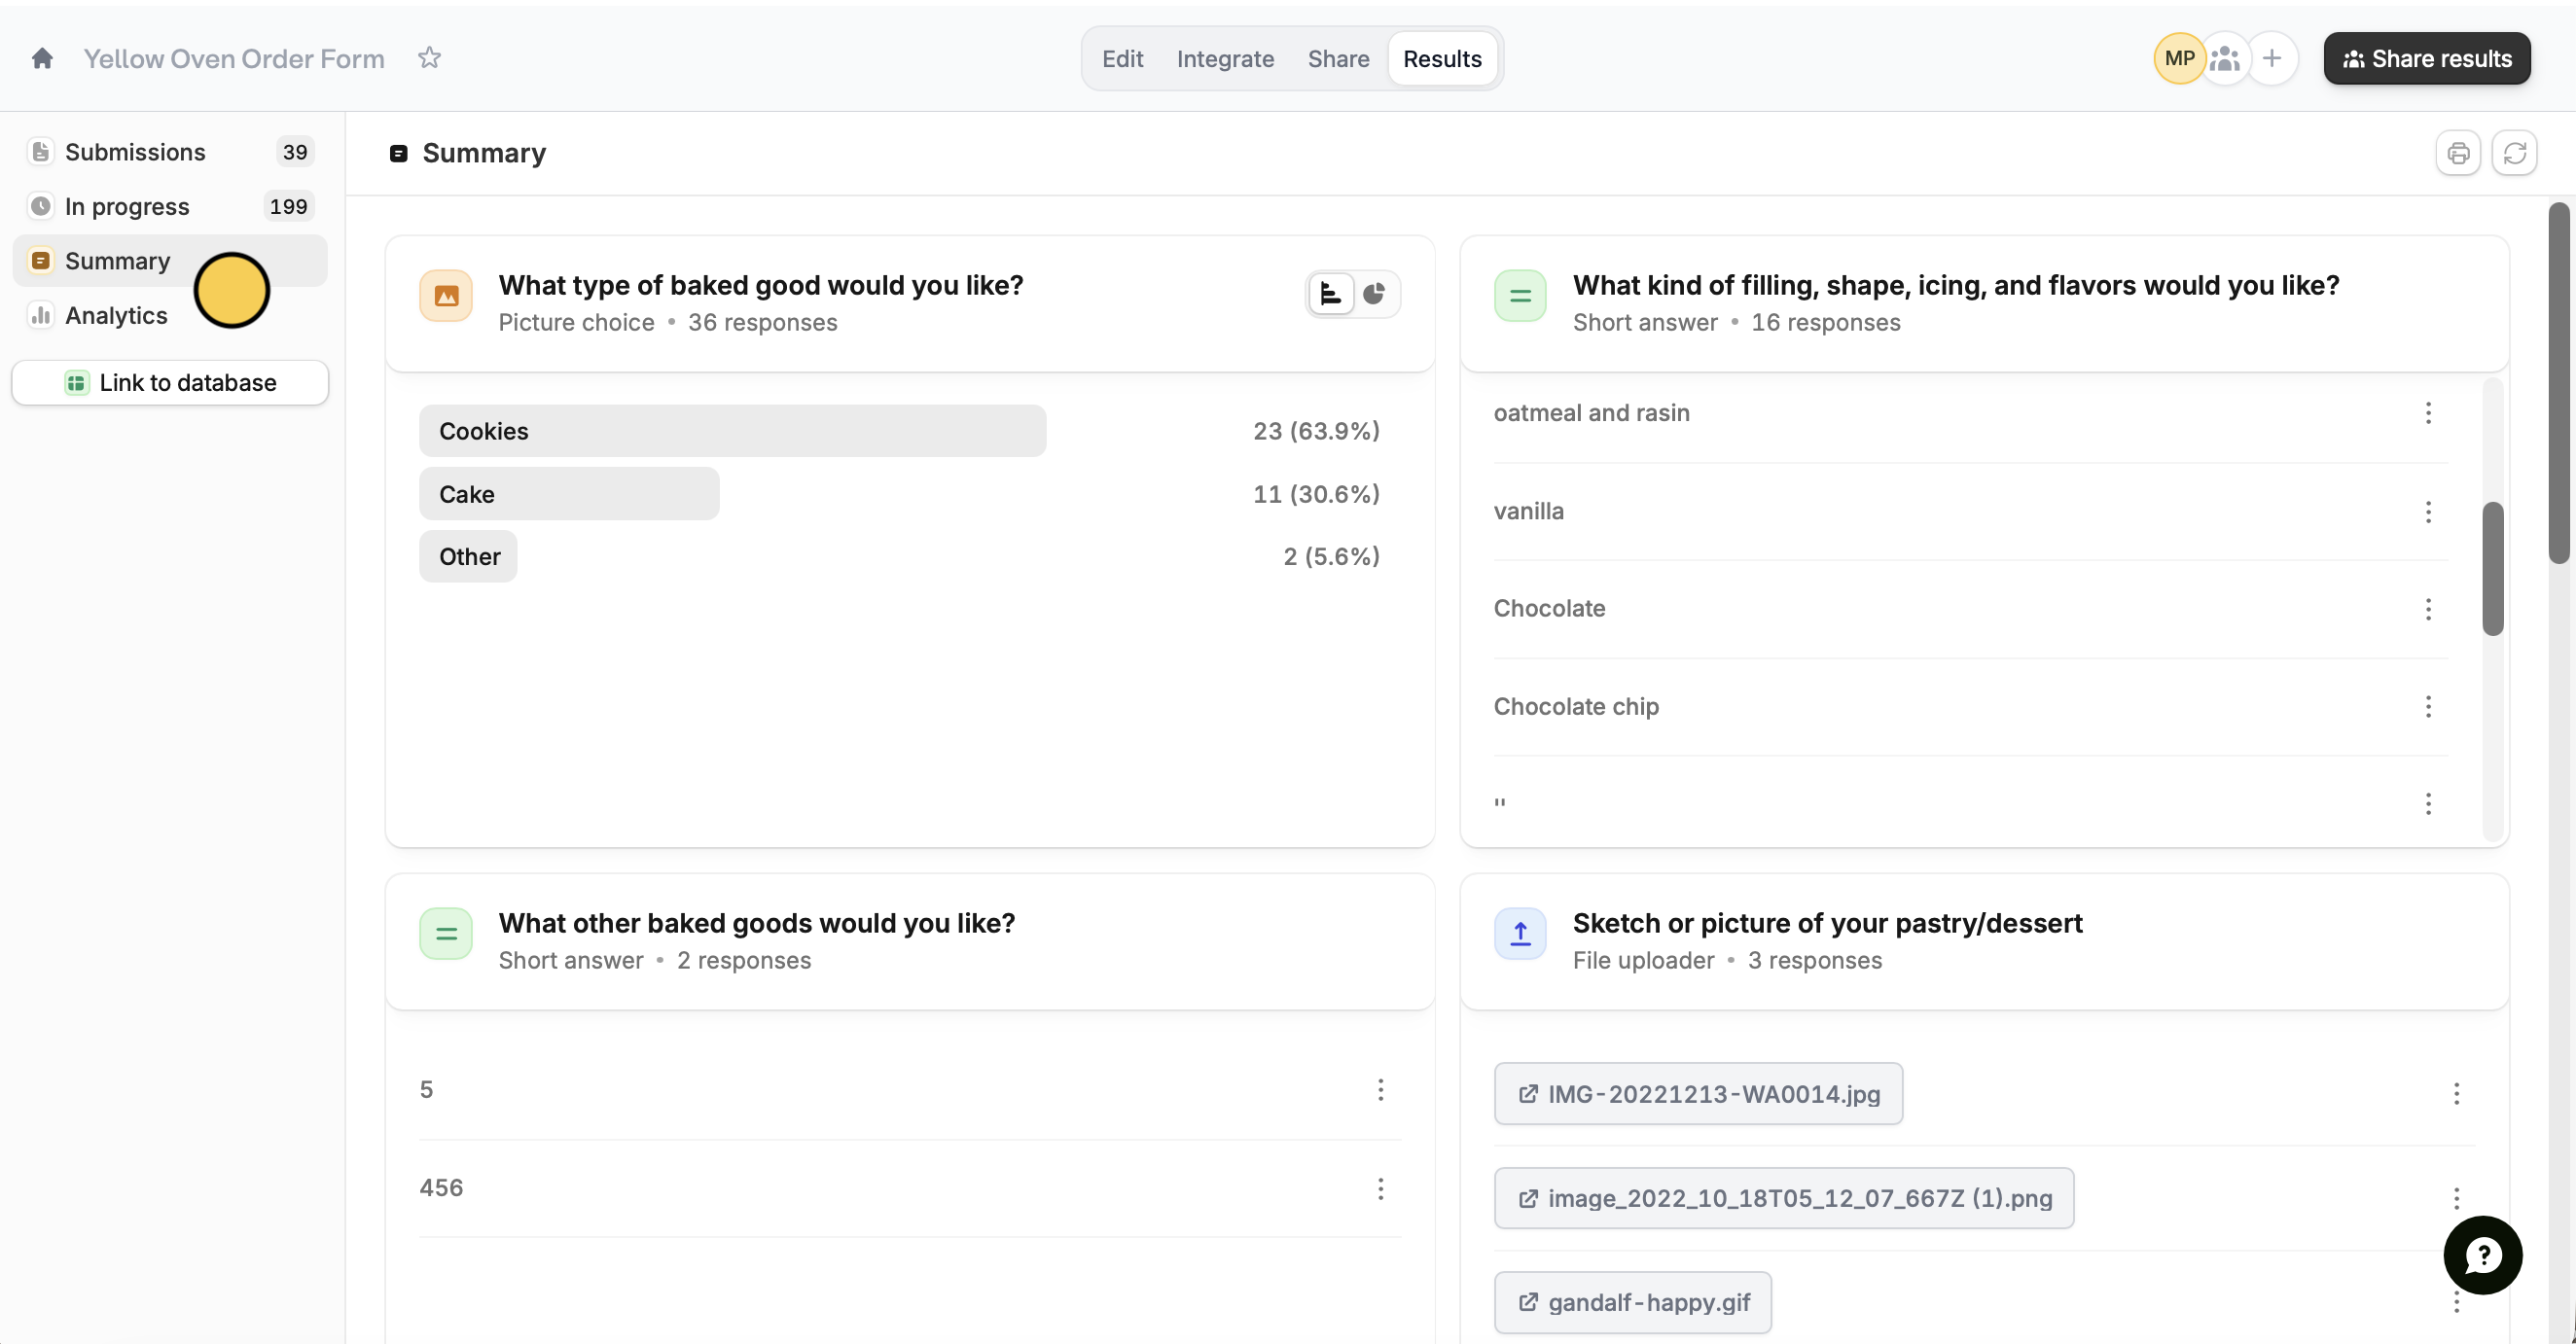Click Link to database button

coord(170,383)
